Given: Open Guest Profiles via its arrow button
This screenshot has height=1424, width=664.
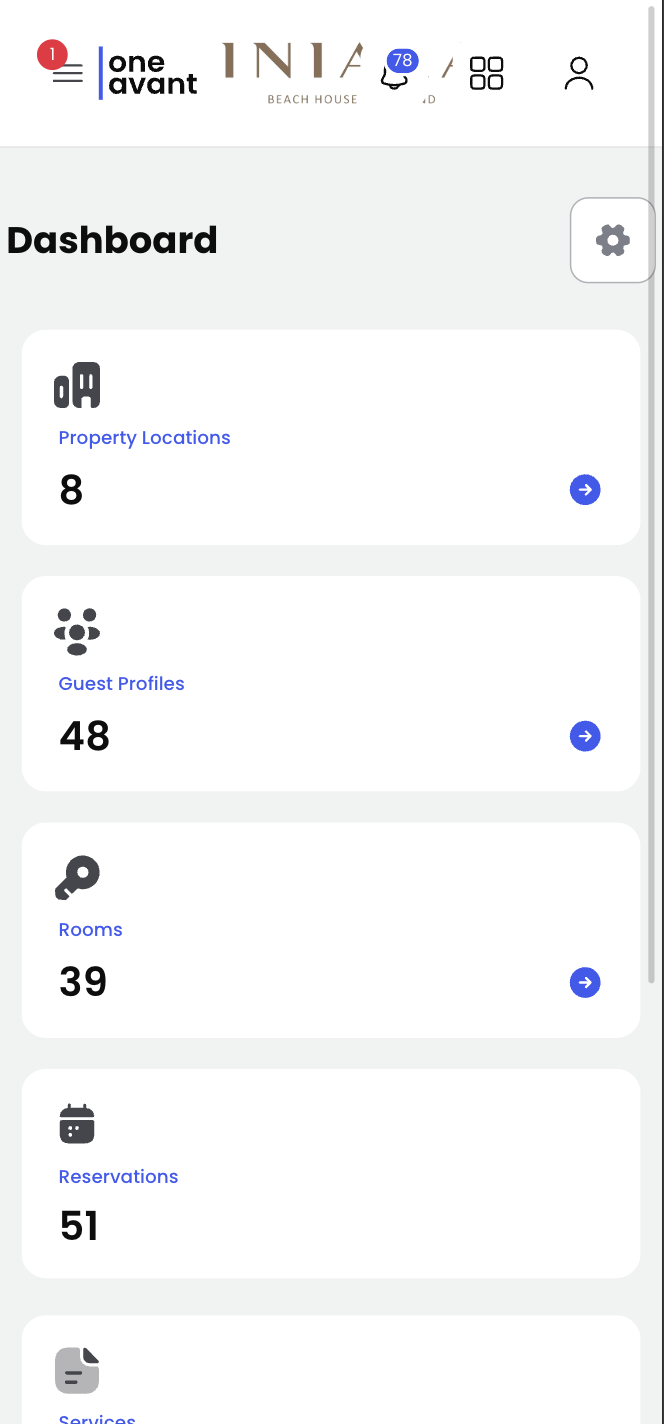Looking at the screenshot, I should 585,735.
